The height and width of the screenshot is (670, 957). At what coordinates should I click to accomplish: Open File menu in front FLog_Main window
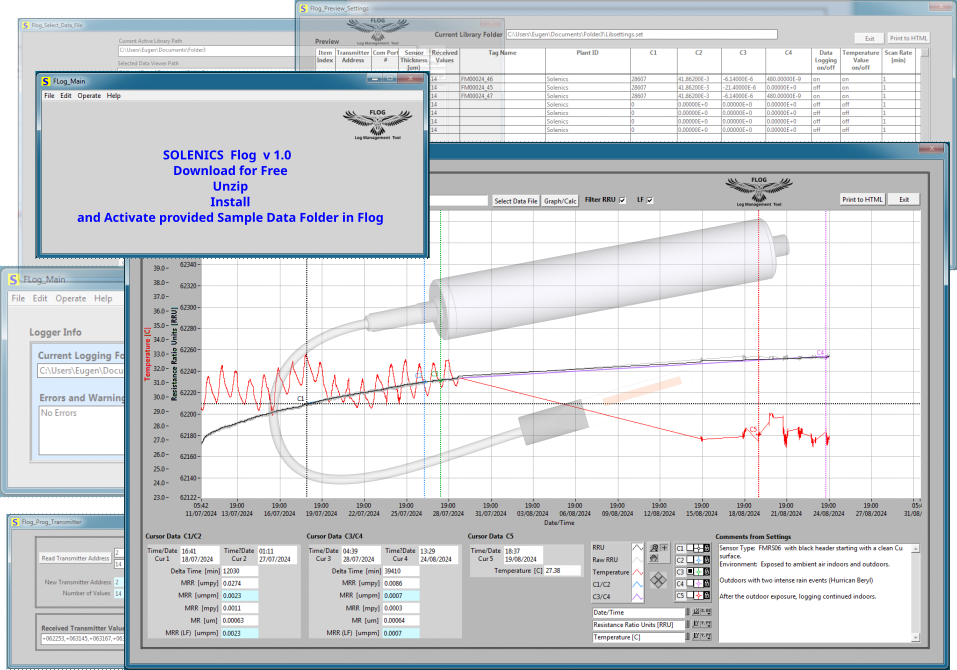coord(49,96)
